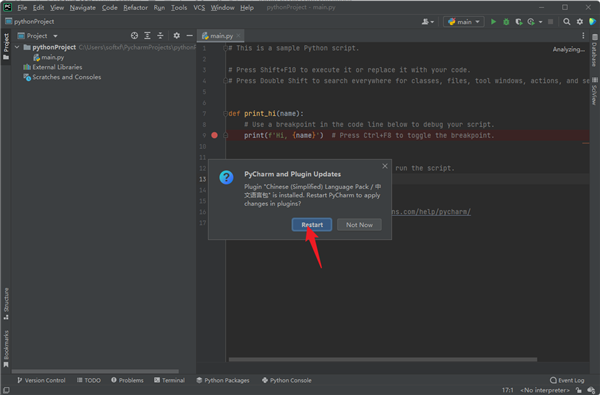Select opened file locate target icon

pyautogui.click(x=134, y=36)
